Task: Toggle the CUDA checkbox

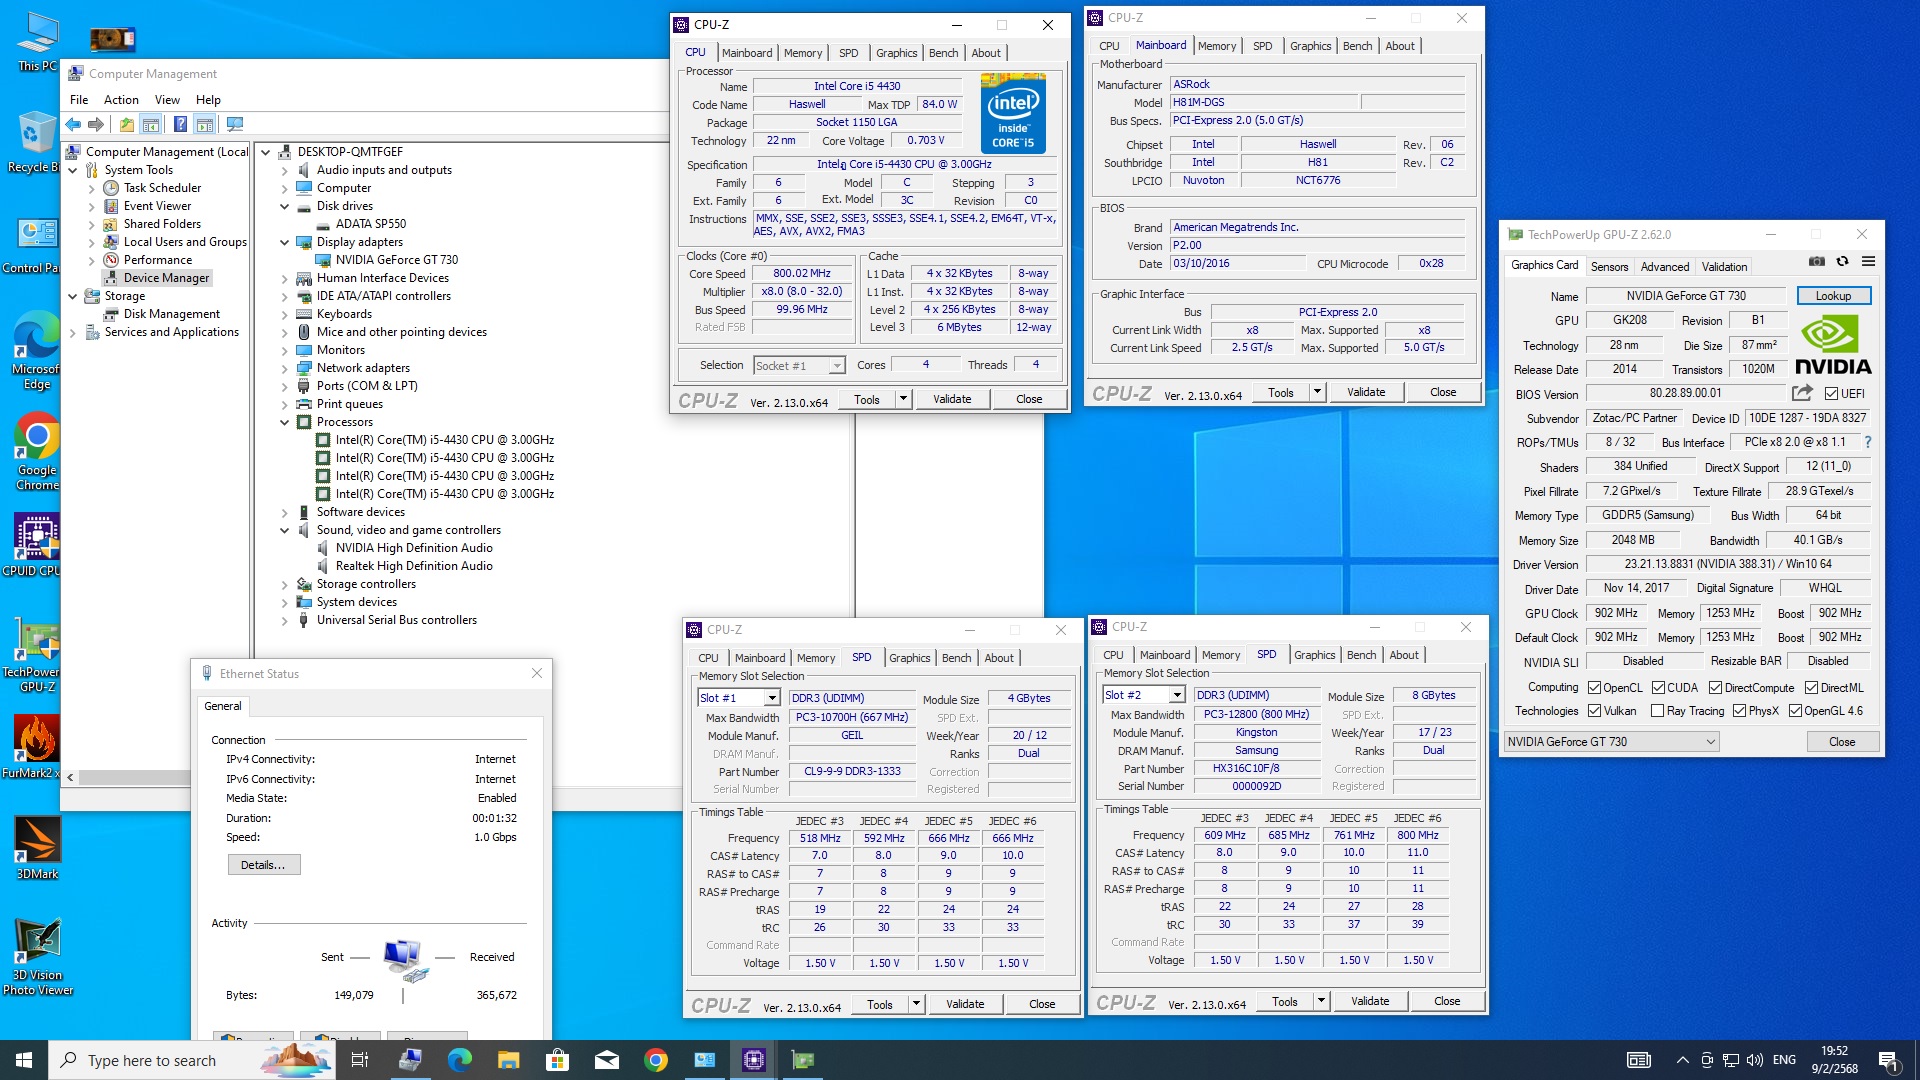Action: (x=1658, y=688)
